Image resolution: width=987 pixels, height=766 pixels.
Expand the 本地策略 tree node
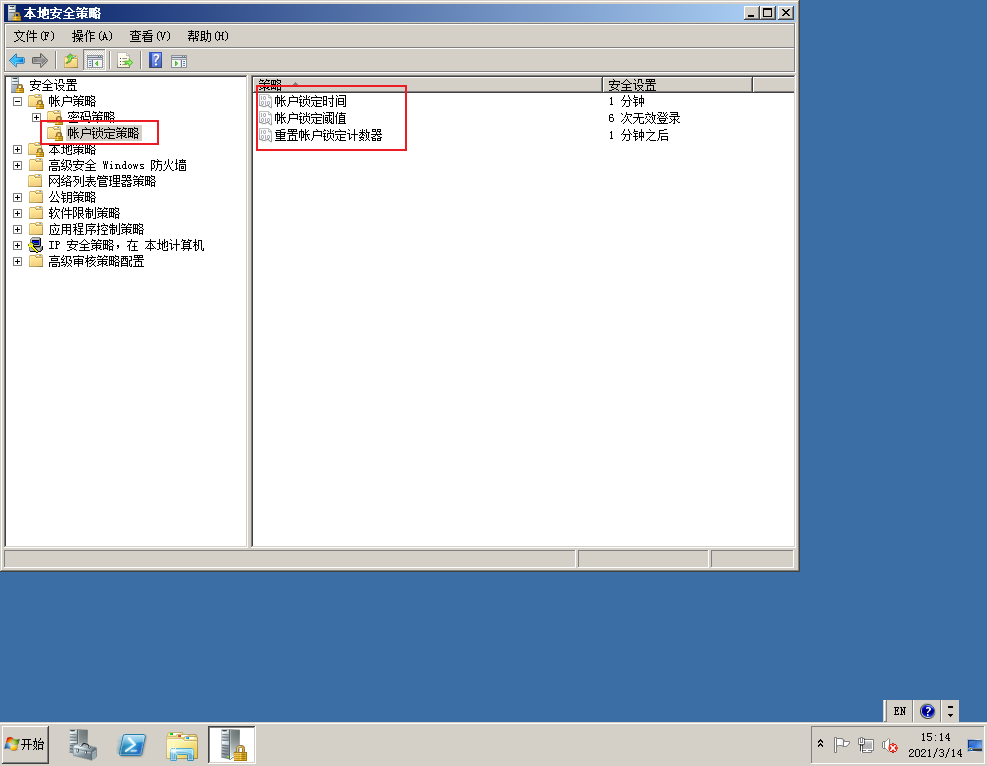tap(19, 148)
